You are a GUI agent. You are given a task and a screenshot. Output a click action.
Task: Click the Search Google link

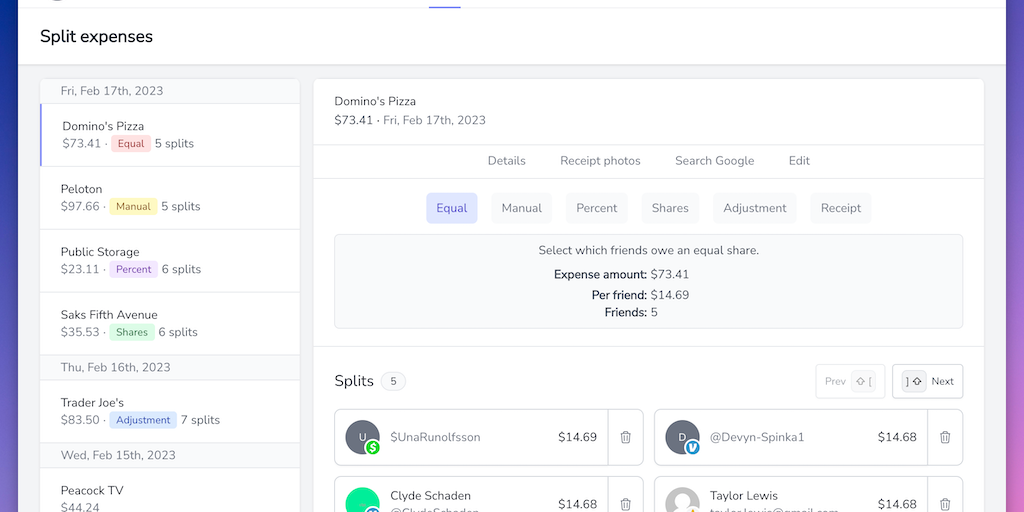pyautogui.click(x=714, y=161)
